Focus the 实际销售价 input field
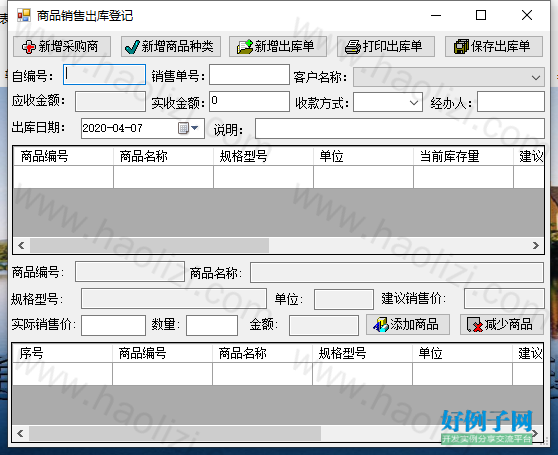Image resolution: width=558 pixels, height=455 pixels. (114, 326)
